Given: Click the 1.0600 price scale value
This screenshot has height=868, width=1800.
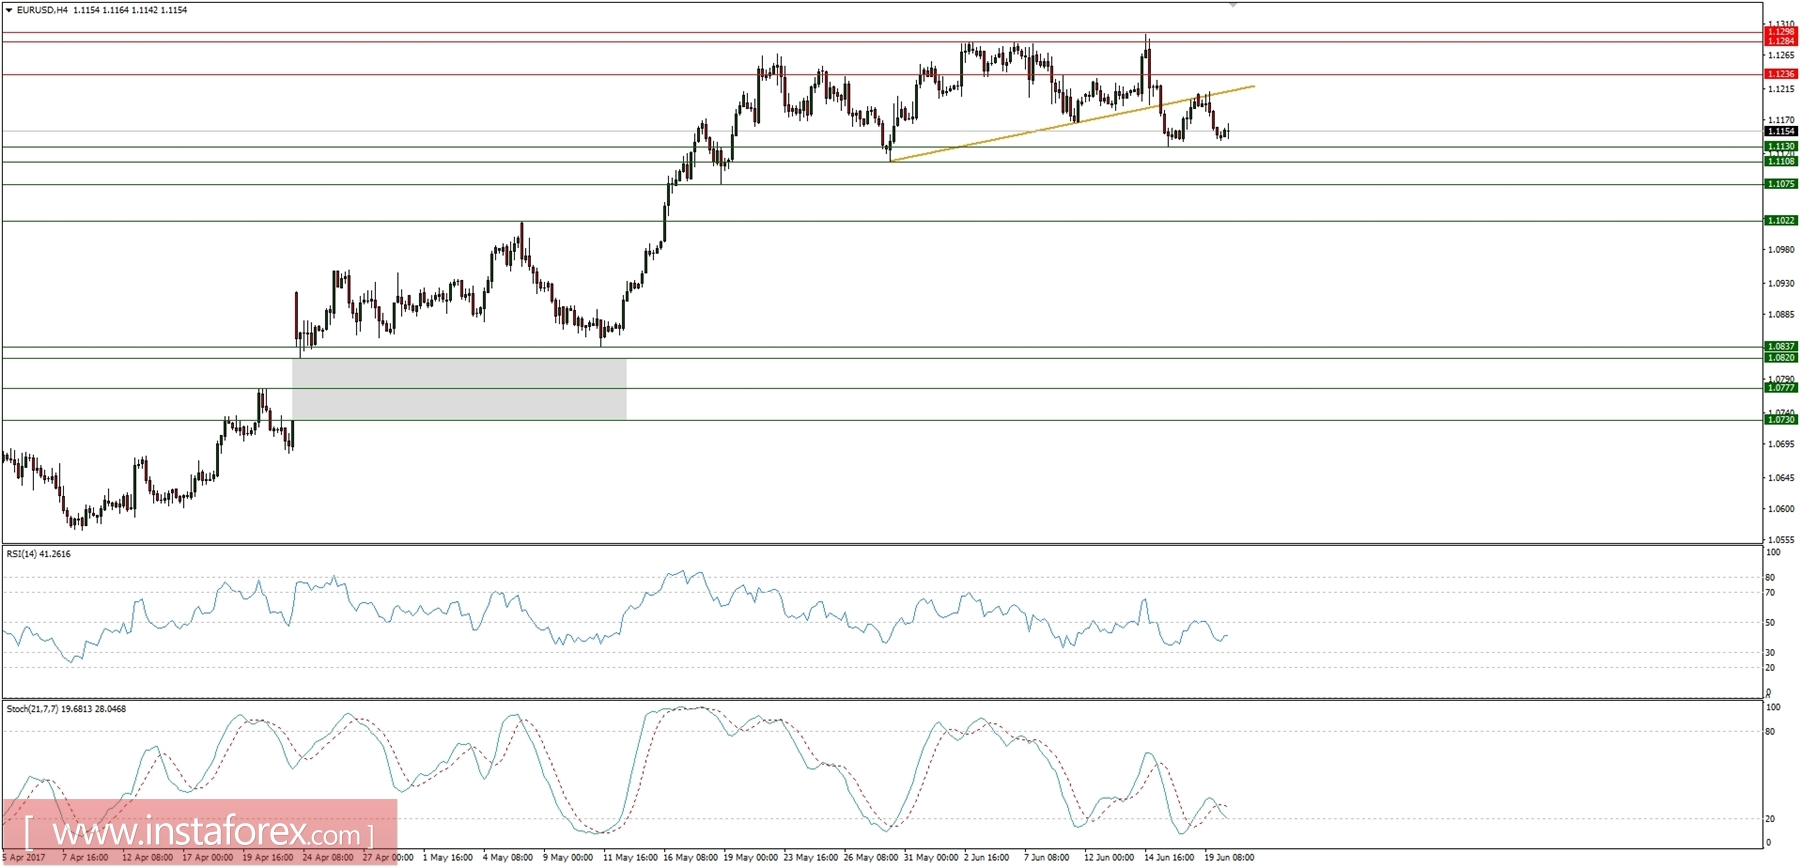Looking at the screenshot, I should (1781, 509).
